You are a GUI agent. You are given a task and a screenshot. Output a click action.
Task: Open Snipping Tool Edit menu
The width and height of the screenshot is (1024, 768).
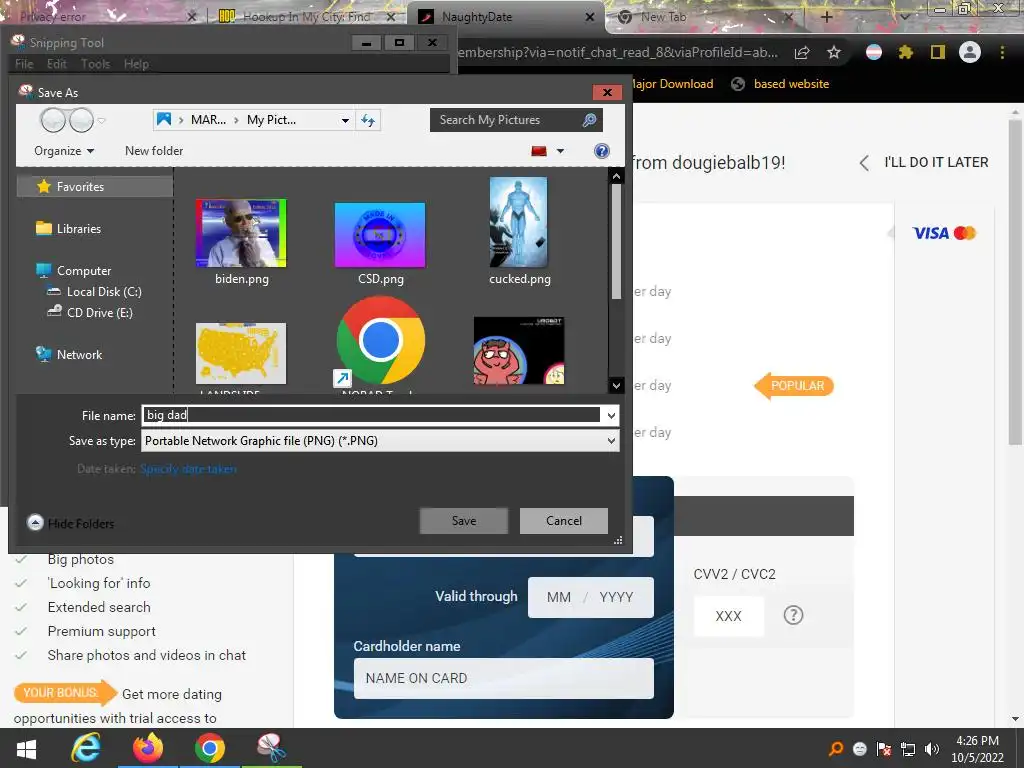pyautogui.click(x=57, y=64)
